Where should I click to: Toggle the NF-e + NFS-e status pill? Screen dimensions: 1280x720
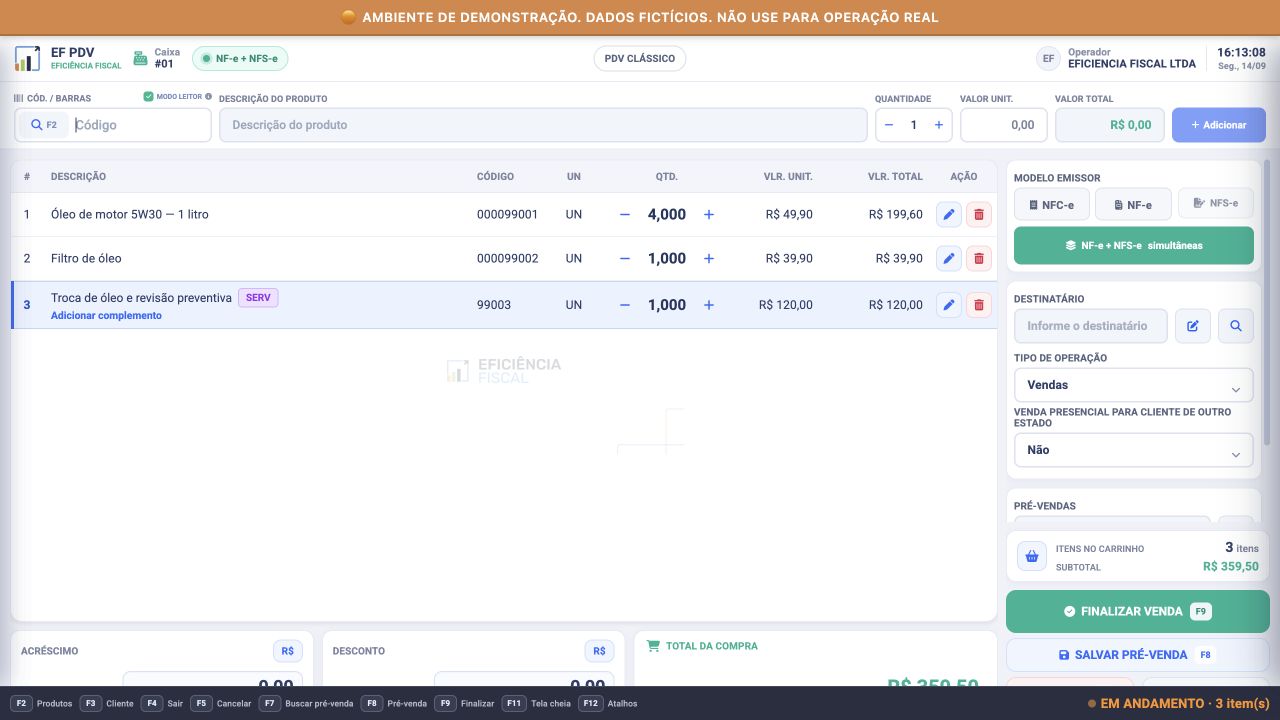click(x=240, y=58)
